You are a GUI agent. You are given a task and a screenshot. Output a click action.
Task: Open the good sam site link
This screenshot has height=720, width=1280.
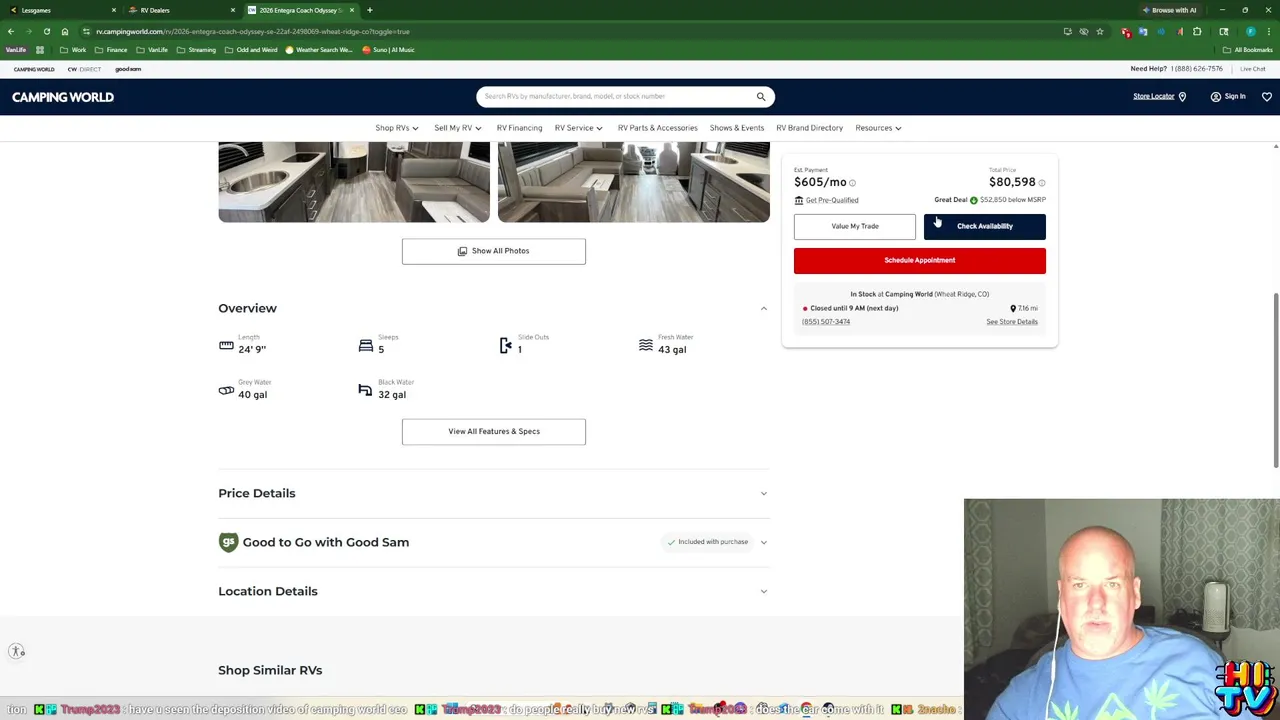[128, 69]
